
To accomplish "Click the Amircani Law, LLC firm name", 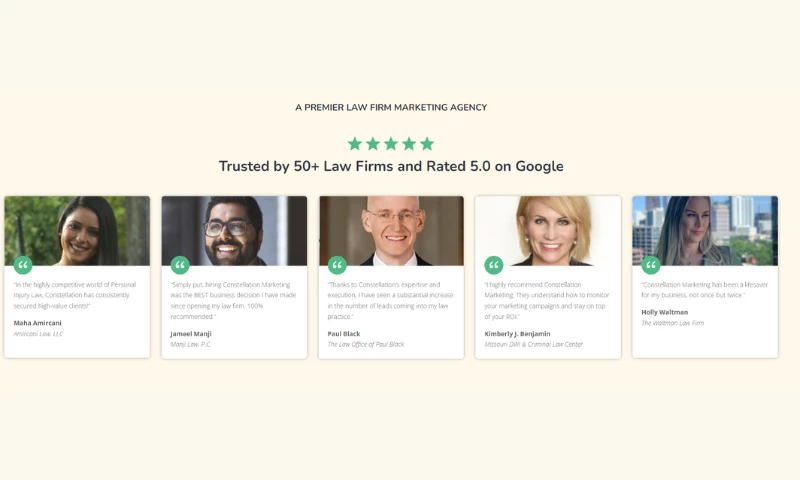I will (x=38, y=334).
